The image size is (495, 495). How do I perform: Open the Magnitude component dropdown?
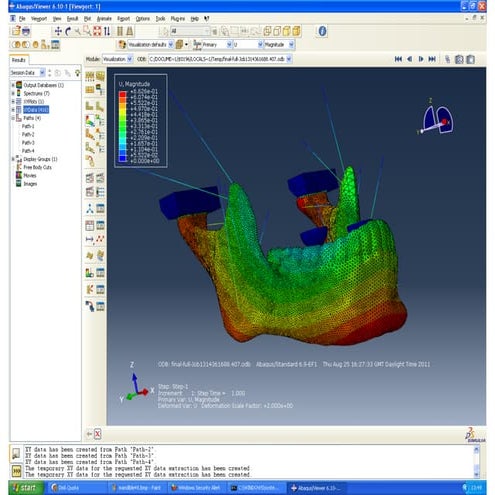coord(279,44)
